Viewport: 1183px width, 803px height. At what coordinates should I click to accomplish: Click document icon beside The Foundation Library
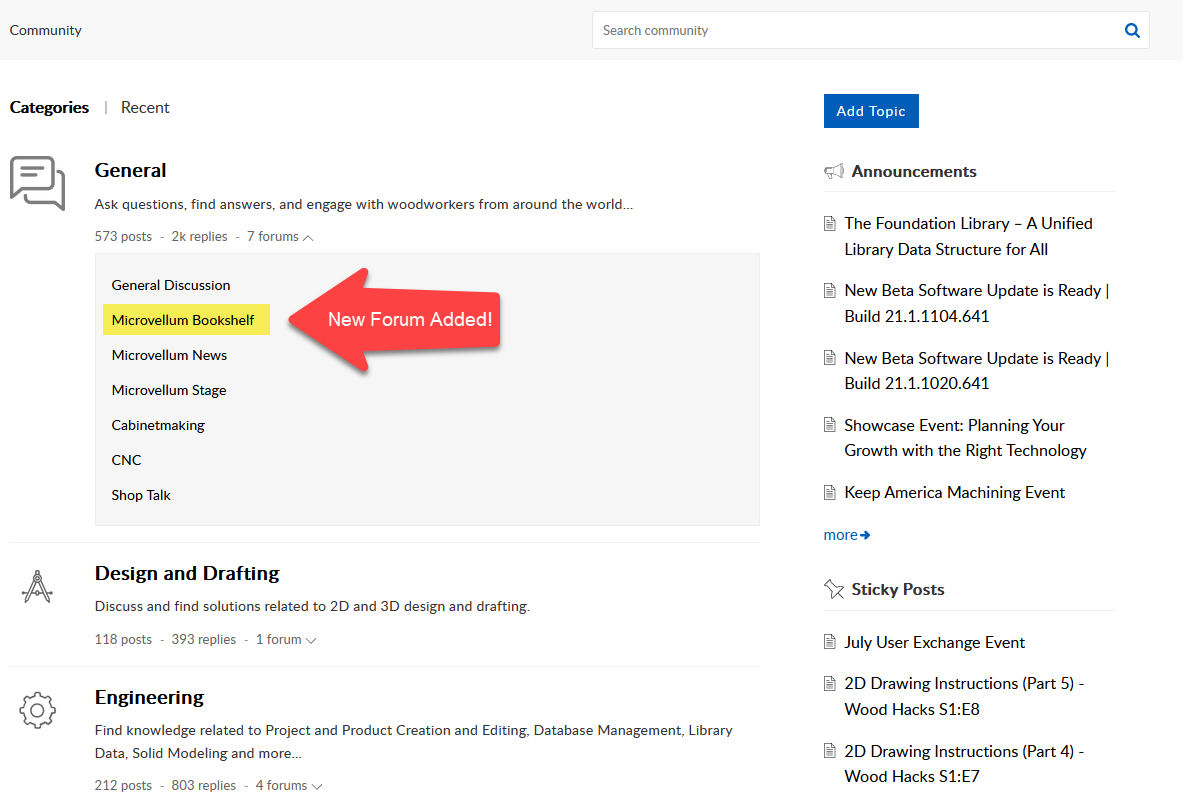[830, 223]
